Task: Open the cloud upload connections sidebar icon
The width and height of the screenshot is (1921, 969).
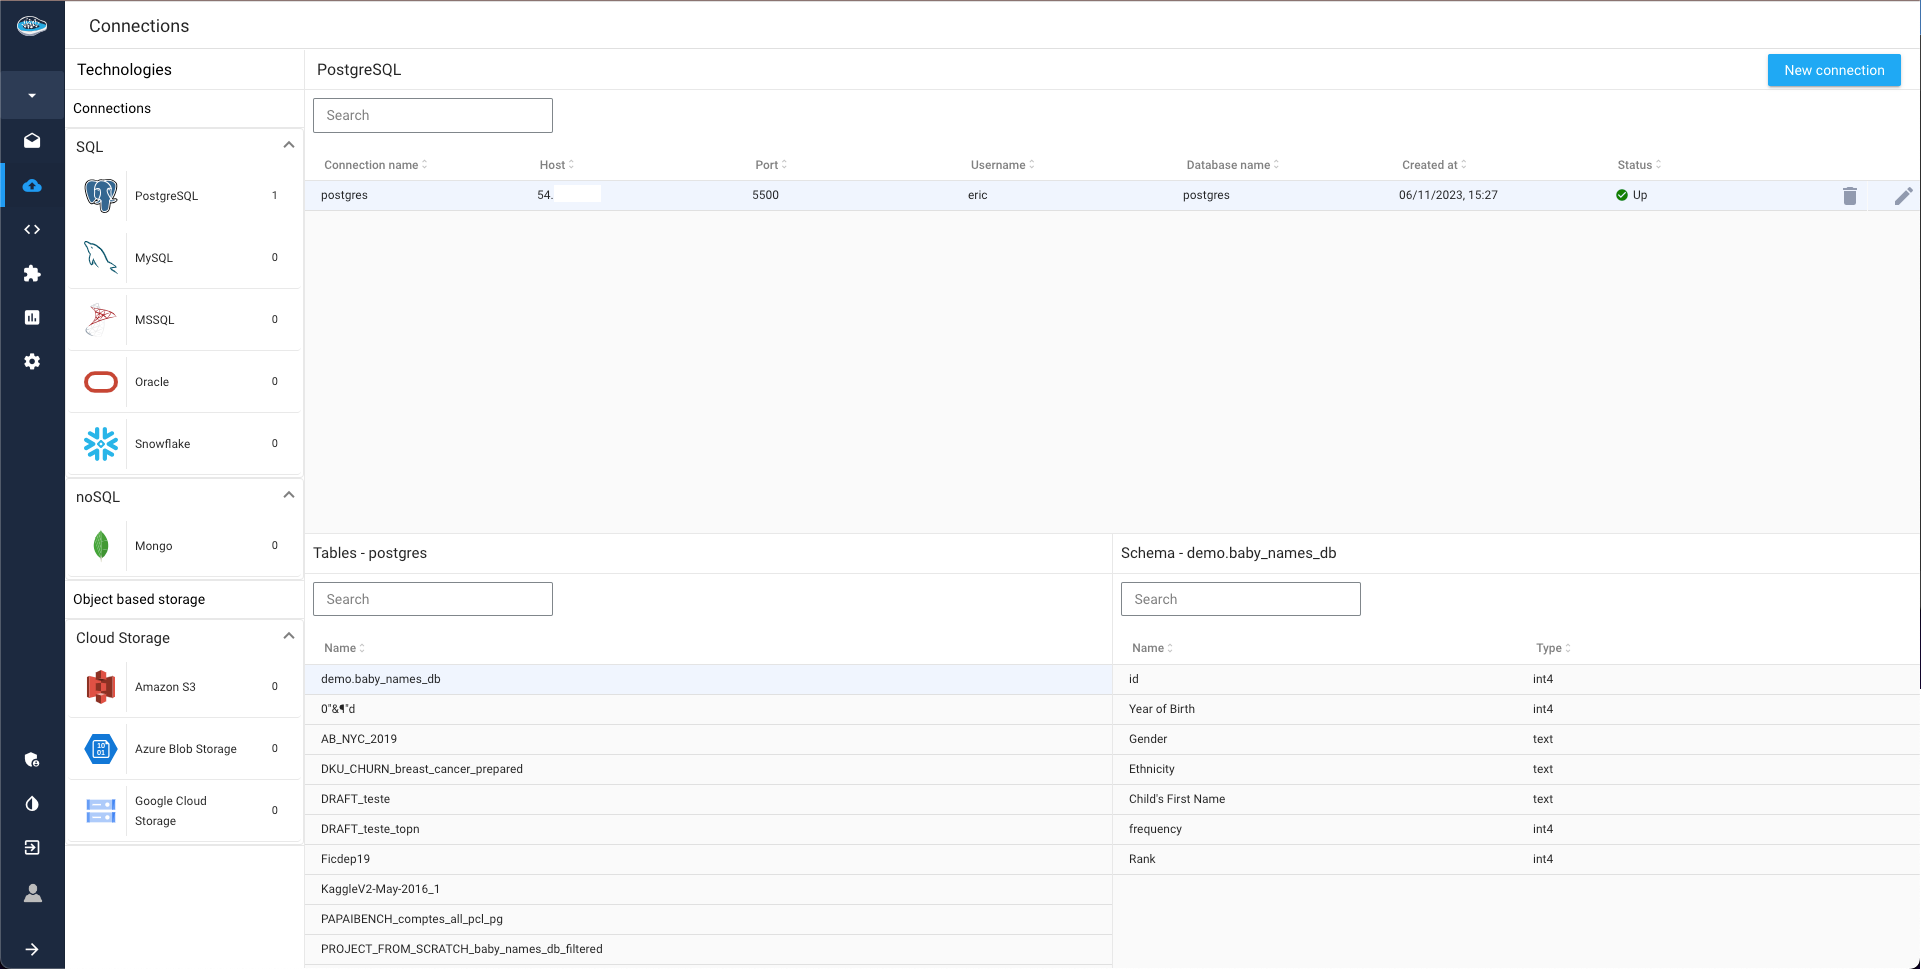Action: [x=32, y=186]
